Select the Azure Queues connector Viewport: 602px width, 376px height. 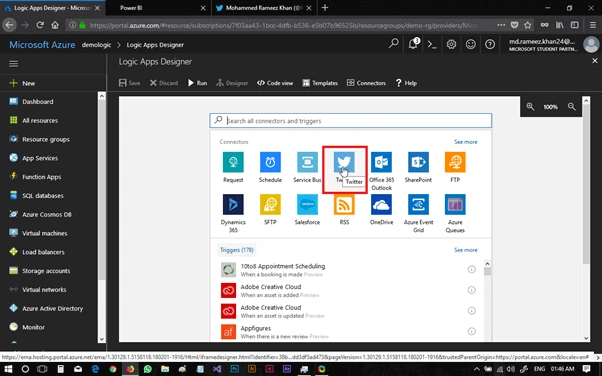coord(455,204)
